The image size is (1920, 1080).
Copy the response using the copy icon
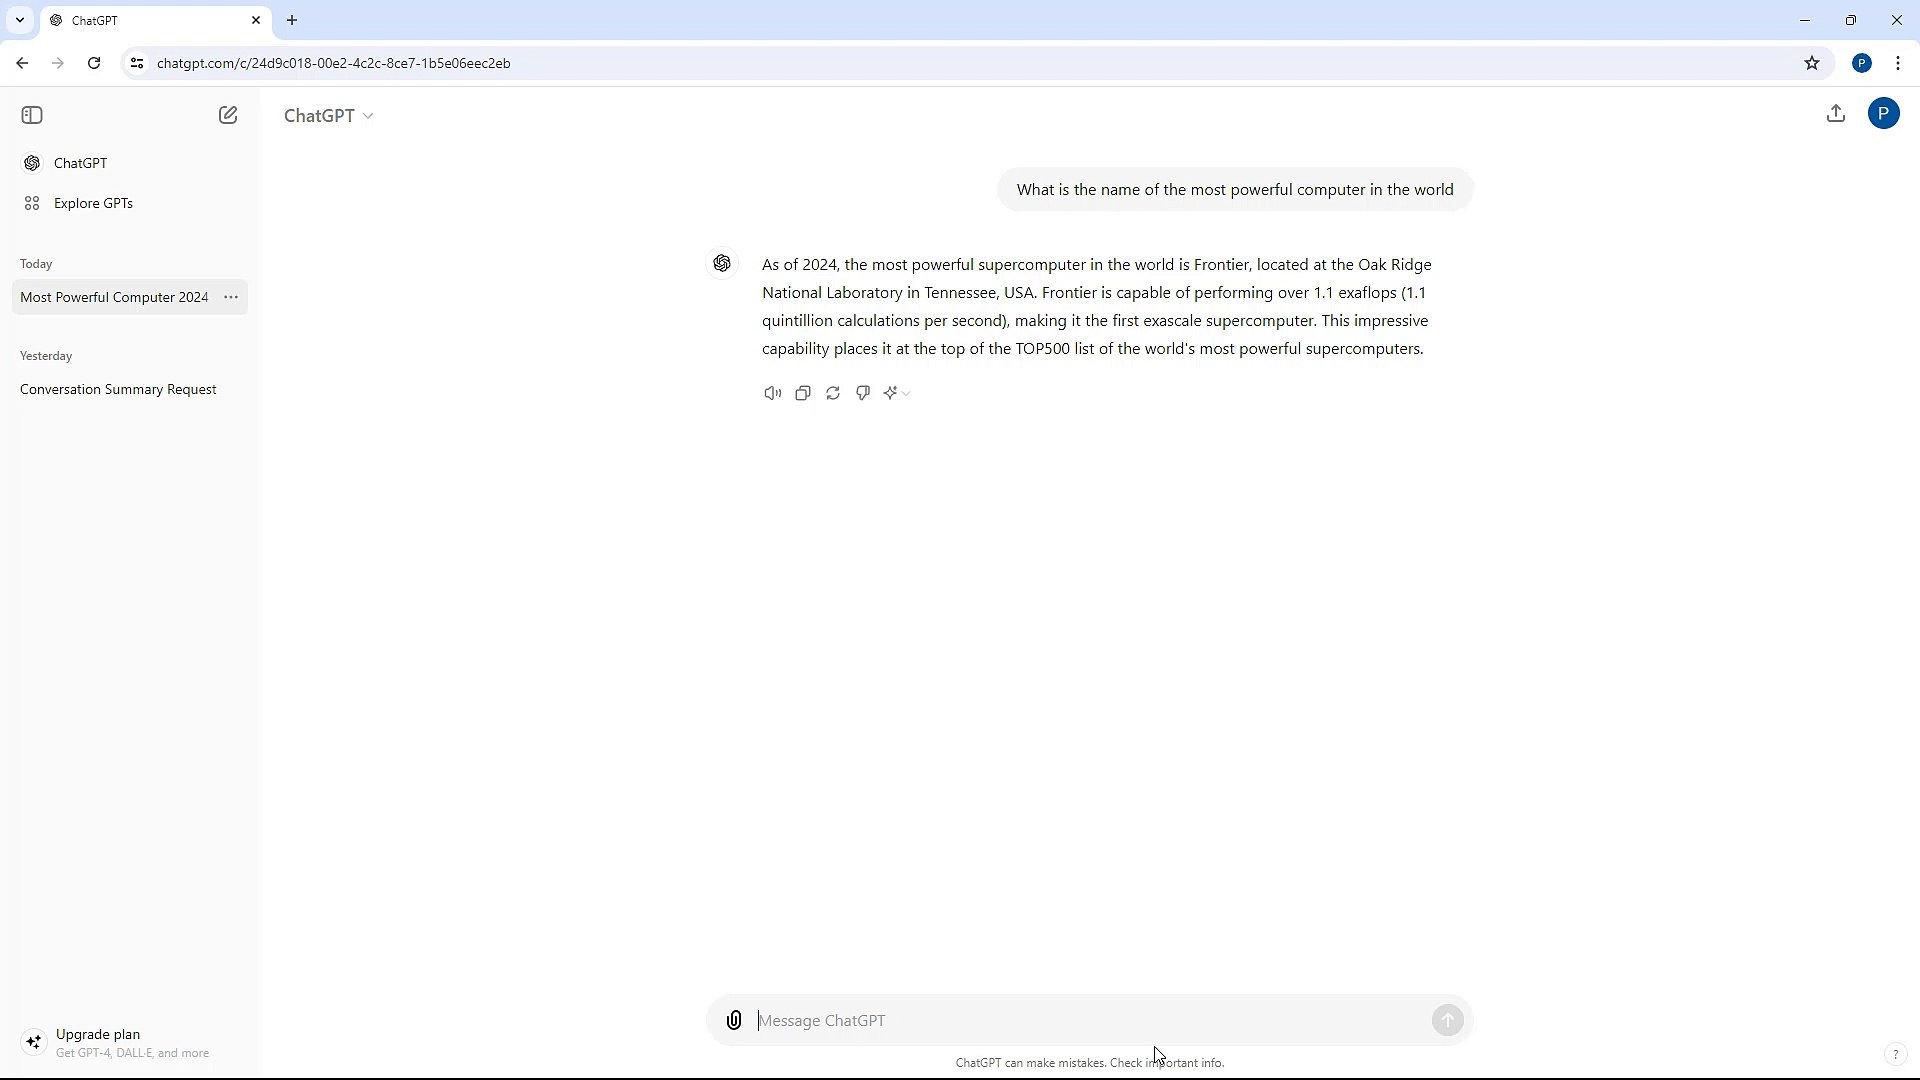click(802, 392)
